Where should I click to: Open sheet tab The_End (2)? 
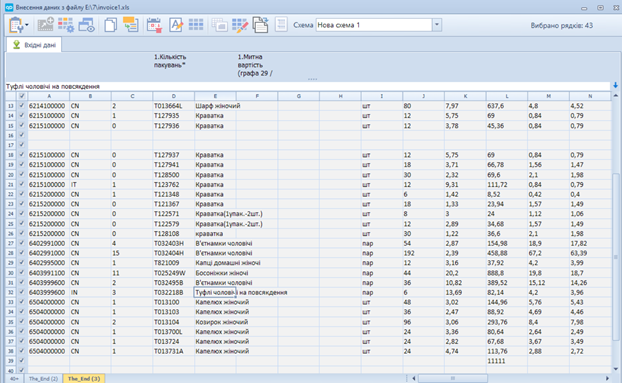43,379
